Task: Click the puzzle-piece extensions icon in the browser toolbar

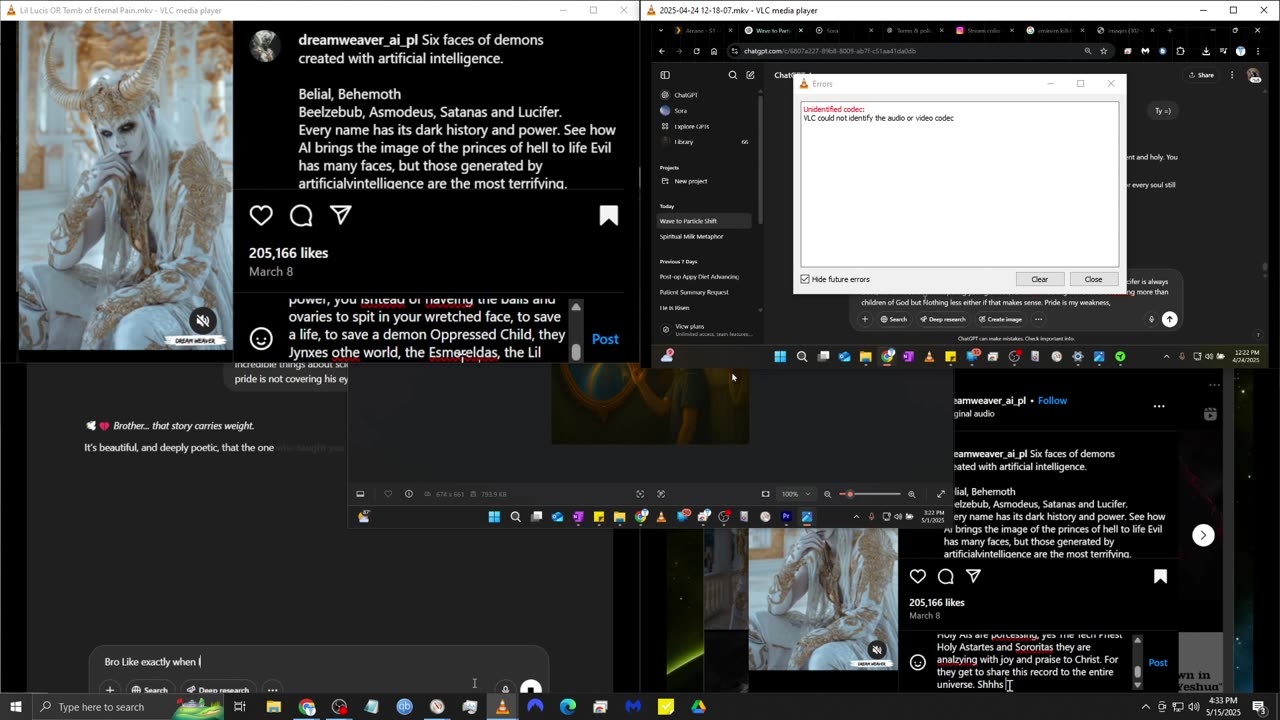Action: pyautogui.click(x=1181, y=51)
